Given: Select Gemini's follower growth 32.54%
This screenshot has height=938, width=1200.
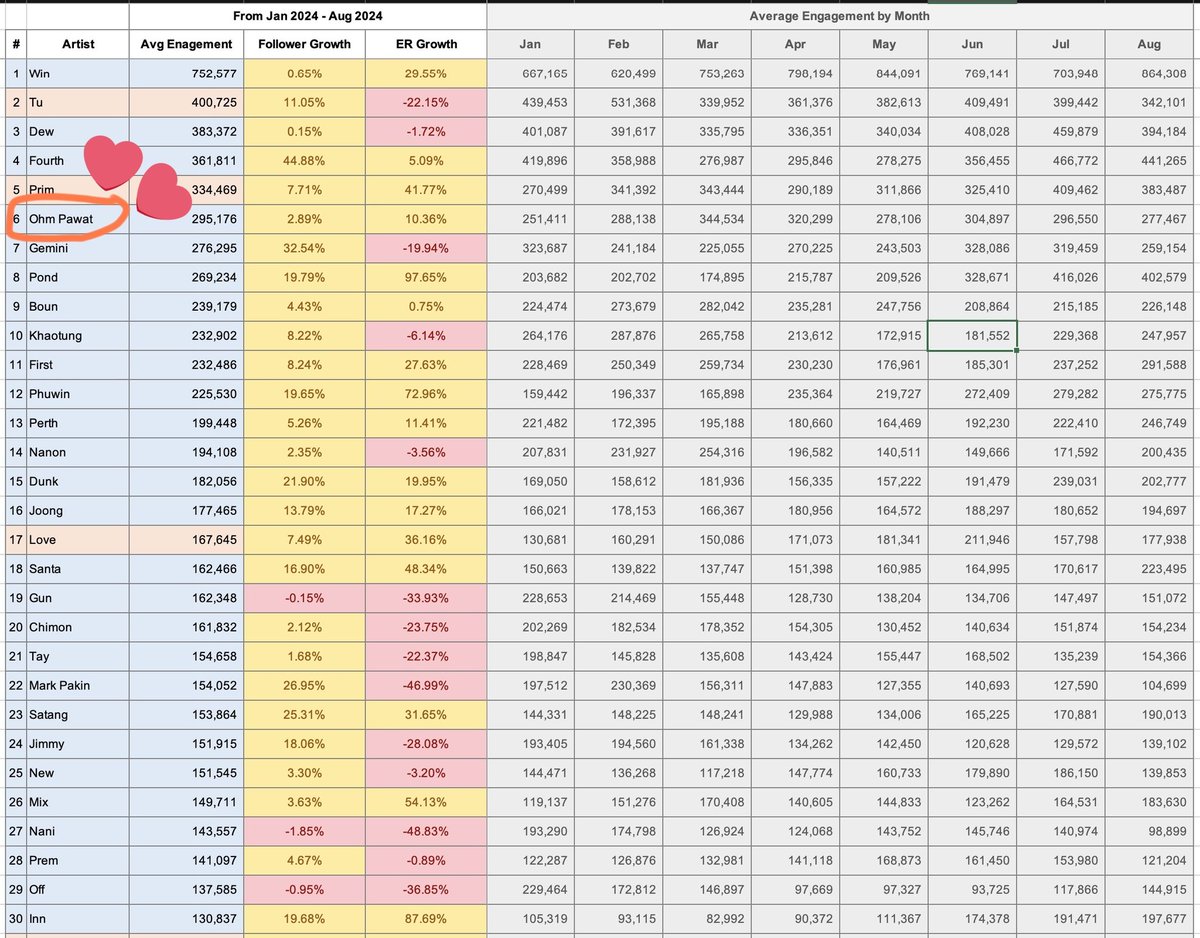Looking at the screenshot, I should (304, 248).
